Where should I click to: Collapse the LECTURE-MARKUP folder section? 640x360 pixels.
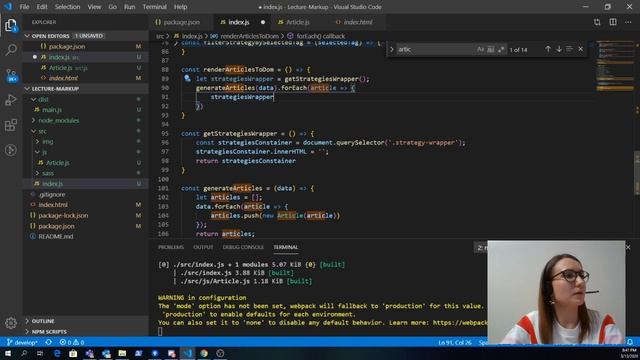point(86,89)
